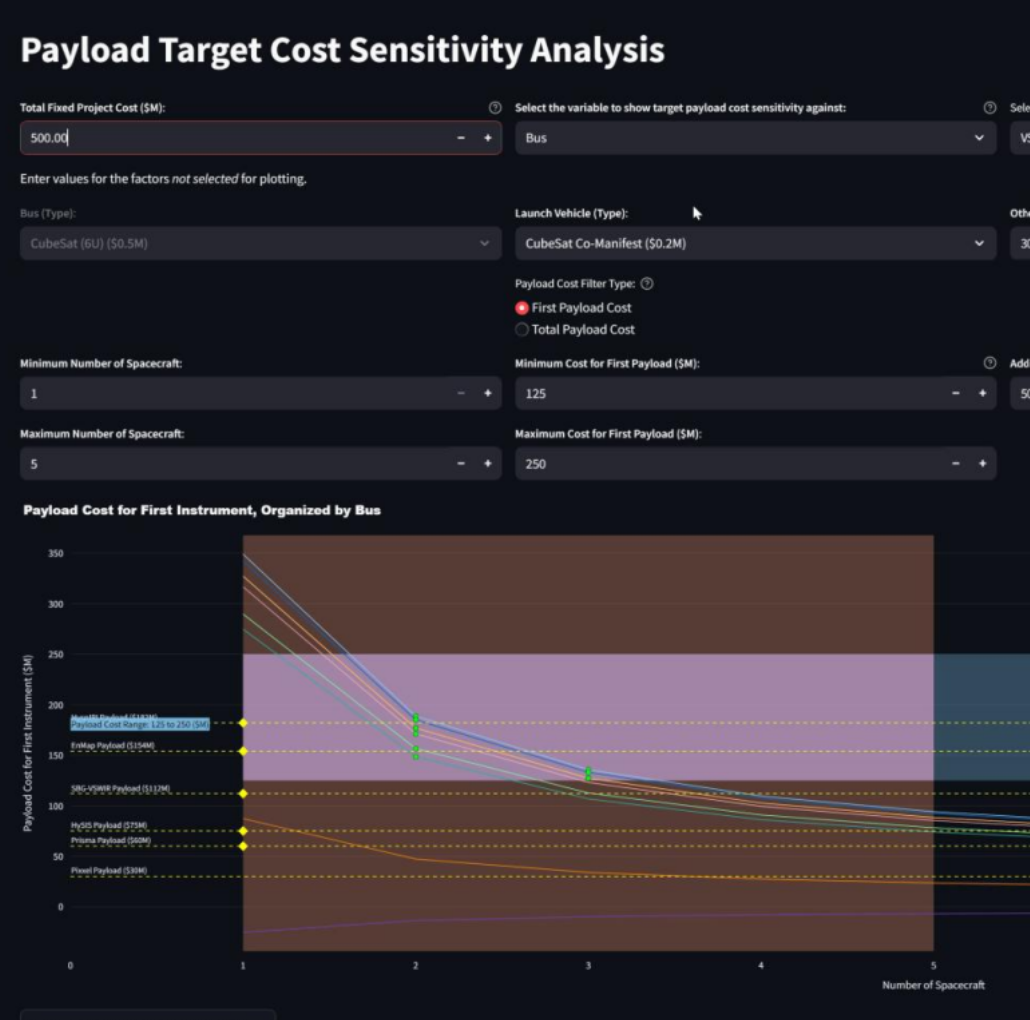Click the disabled CubeSat (6U) Bus Type dropdown
The width and height of the screenshot is (1030, 1020).
click(x=260, y=243)
